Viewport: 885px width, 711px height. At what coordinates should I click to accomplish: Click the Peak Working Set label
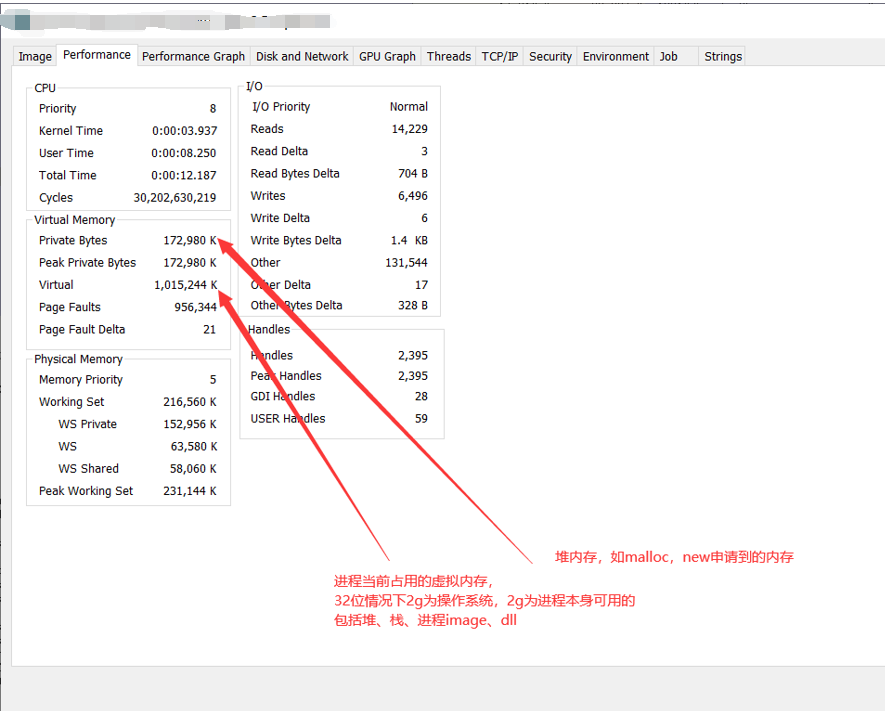click(86, 491)
